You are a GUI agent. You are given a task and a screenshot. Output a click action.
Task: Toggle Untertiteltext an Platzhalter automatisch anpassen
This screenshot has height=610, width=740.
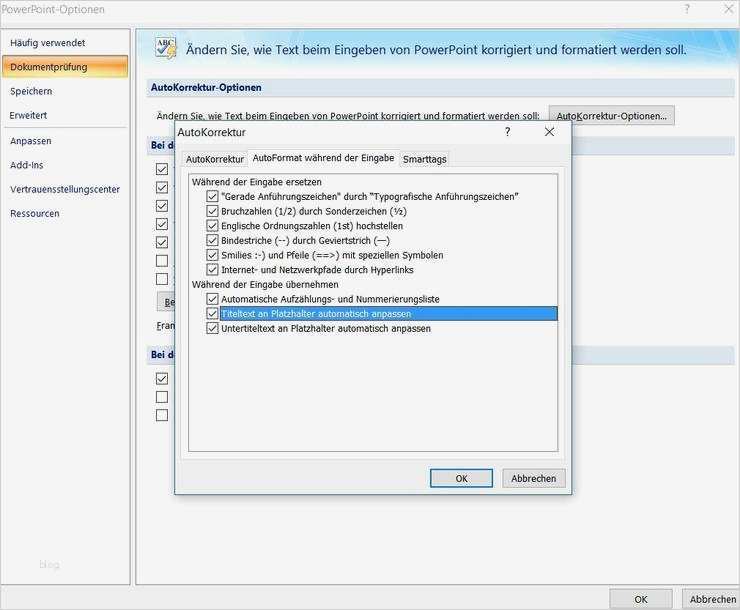[212, 328]
